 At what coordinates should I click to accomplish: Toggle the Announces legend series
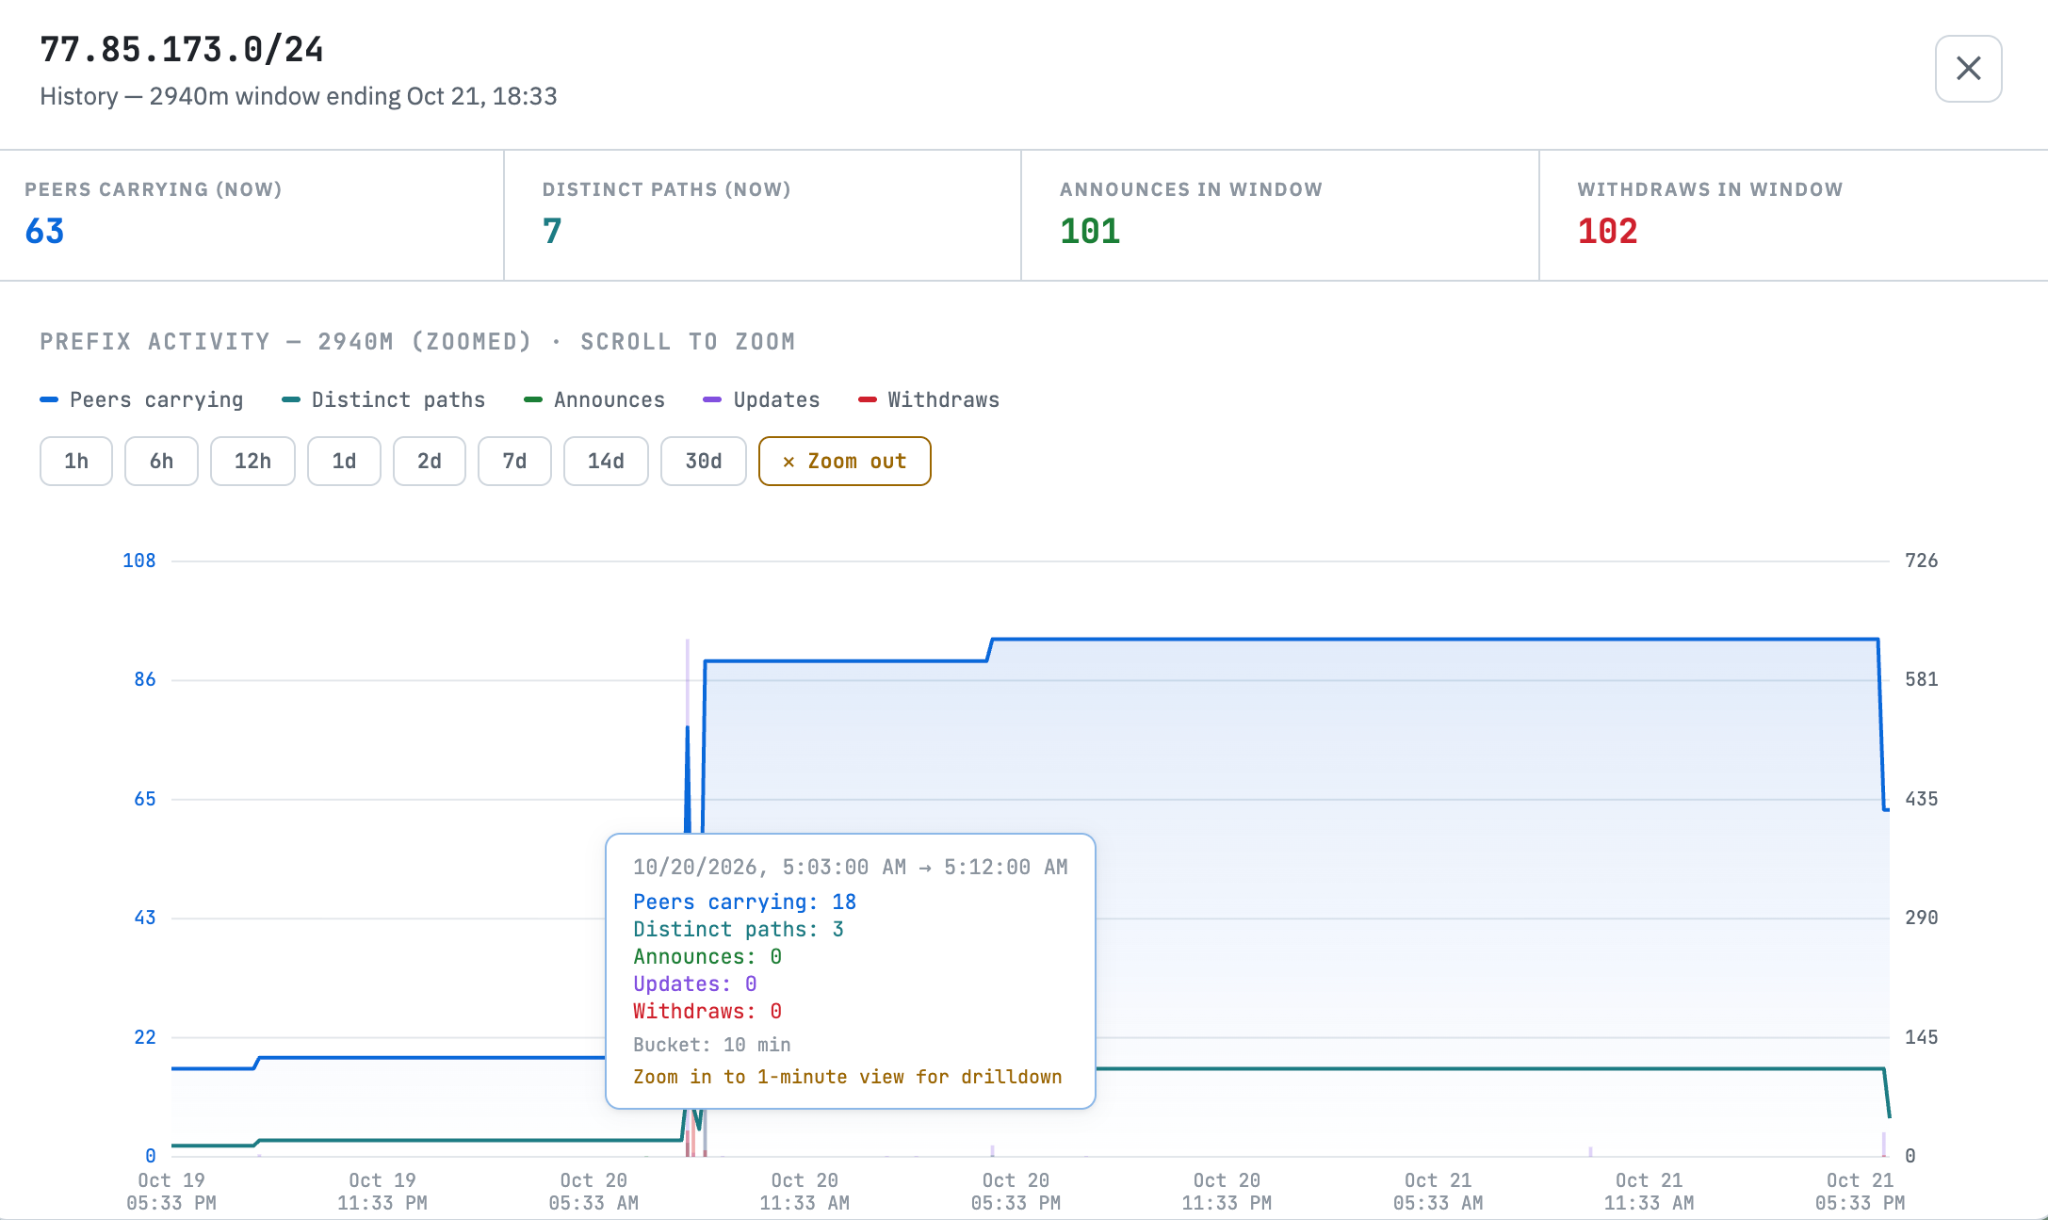tap(594, 400)
